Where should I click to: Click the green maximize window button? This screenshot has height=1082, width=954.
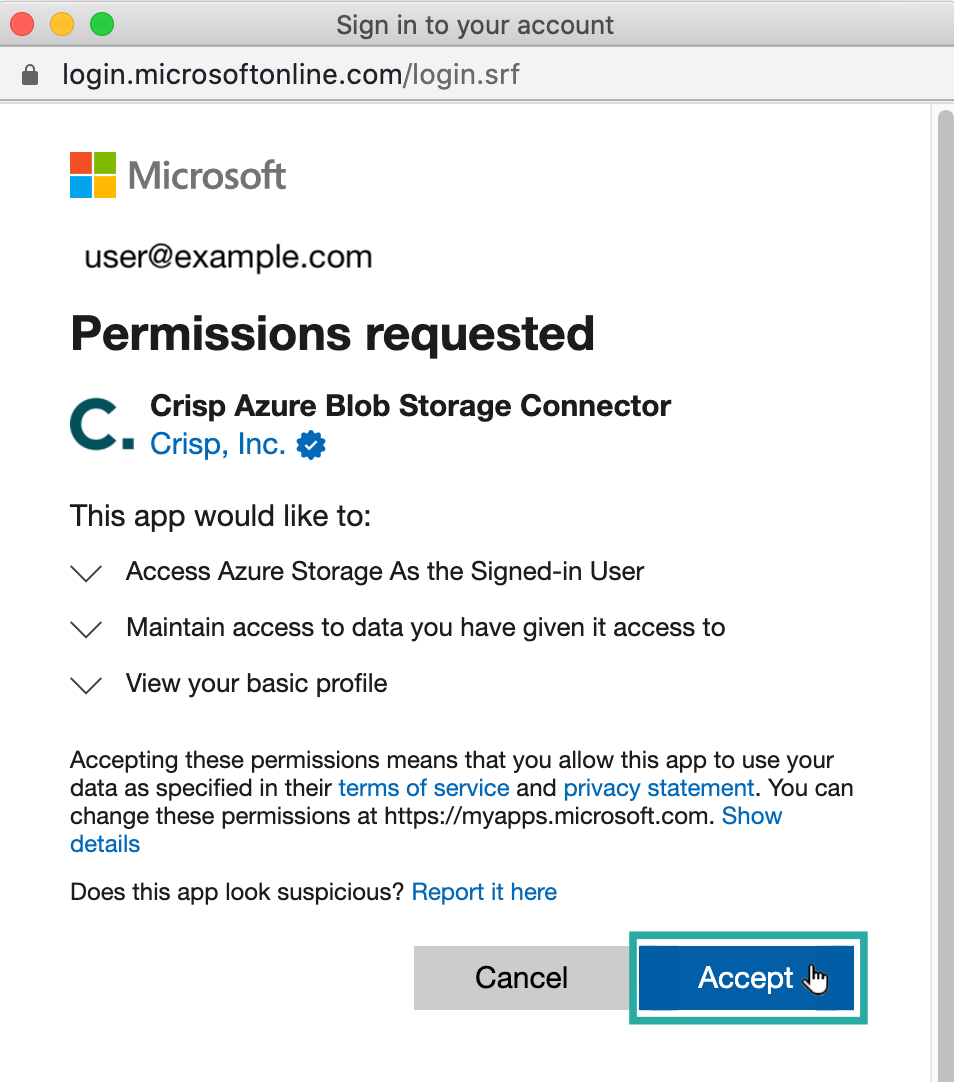102,24
